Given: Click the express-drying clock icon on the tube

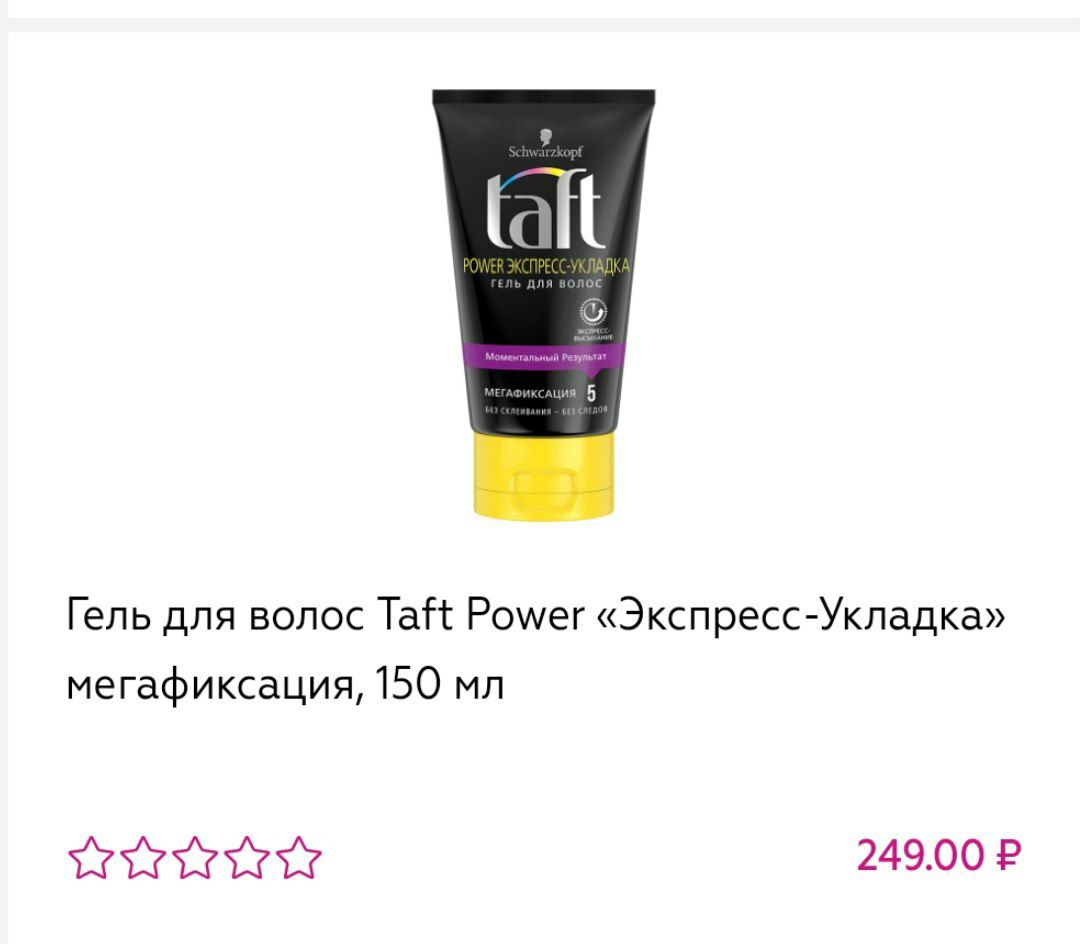Looking at the screenshot, I should pos(592,312).
